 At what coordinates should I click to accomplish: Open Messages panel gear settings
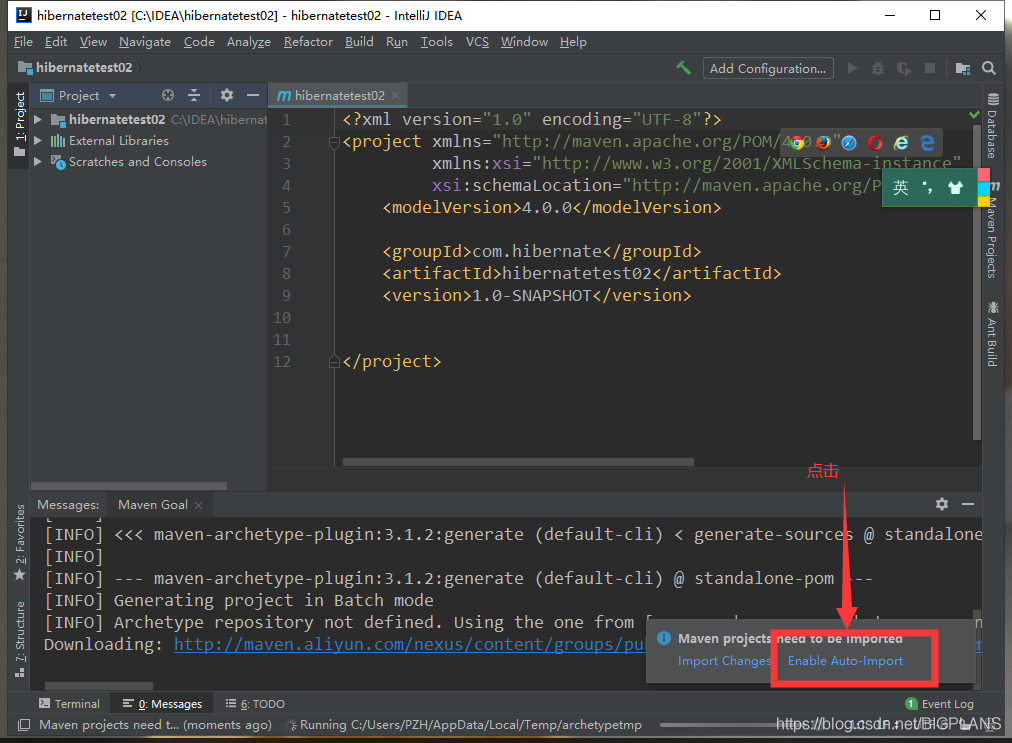click(x=941, y=504)
